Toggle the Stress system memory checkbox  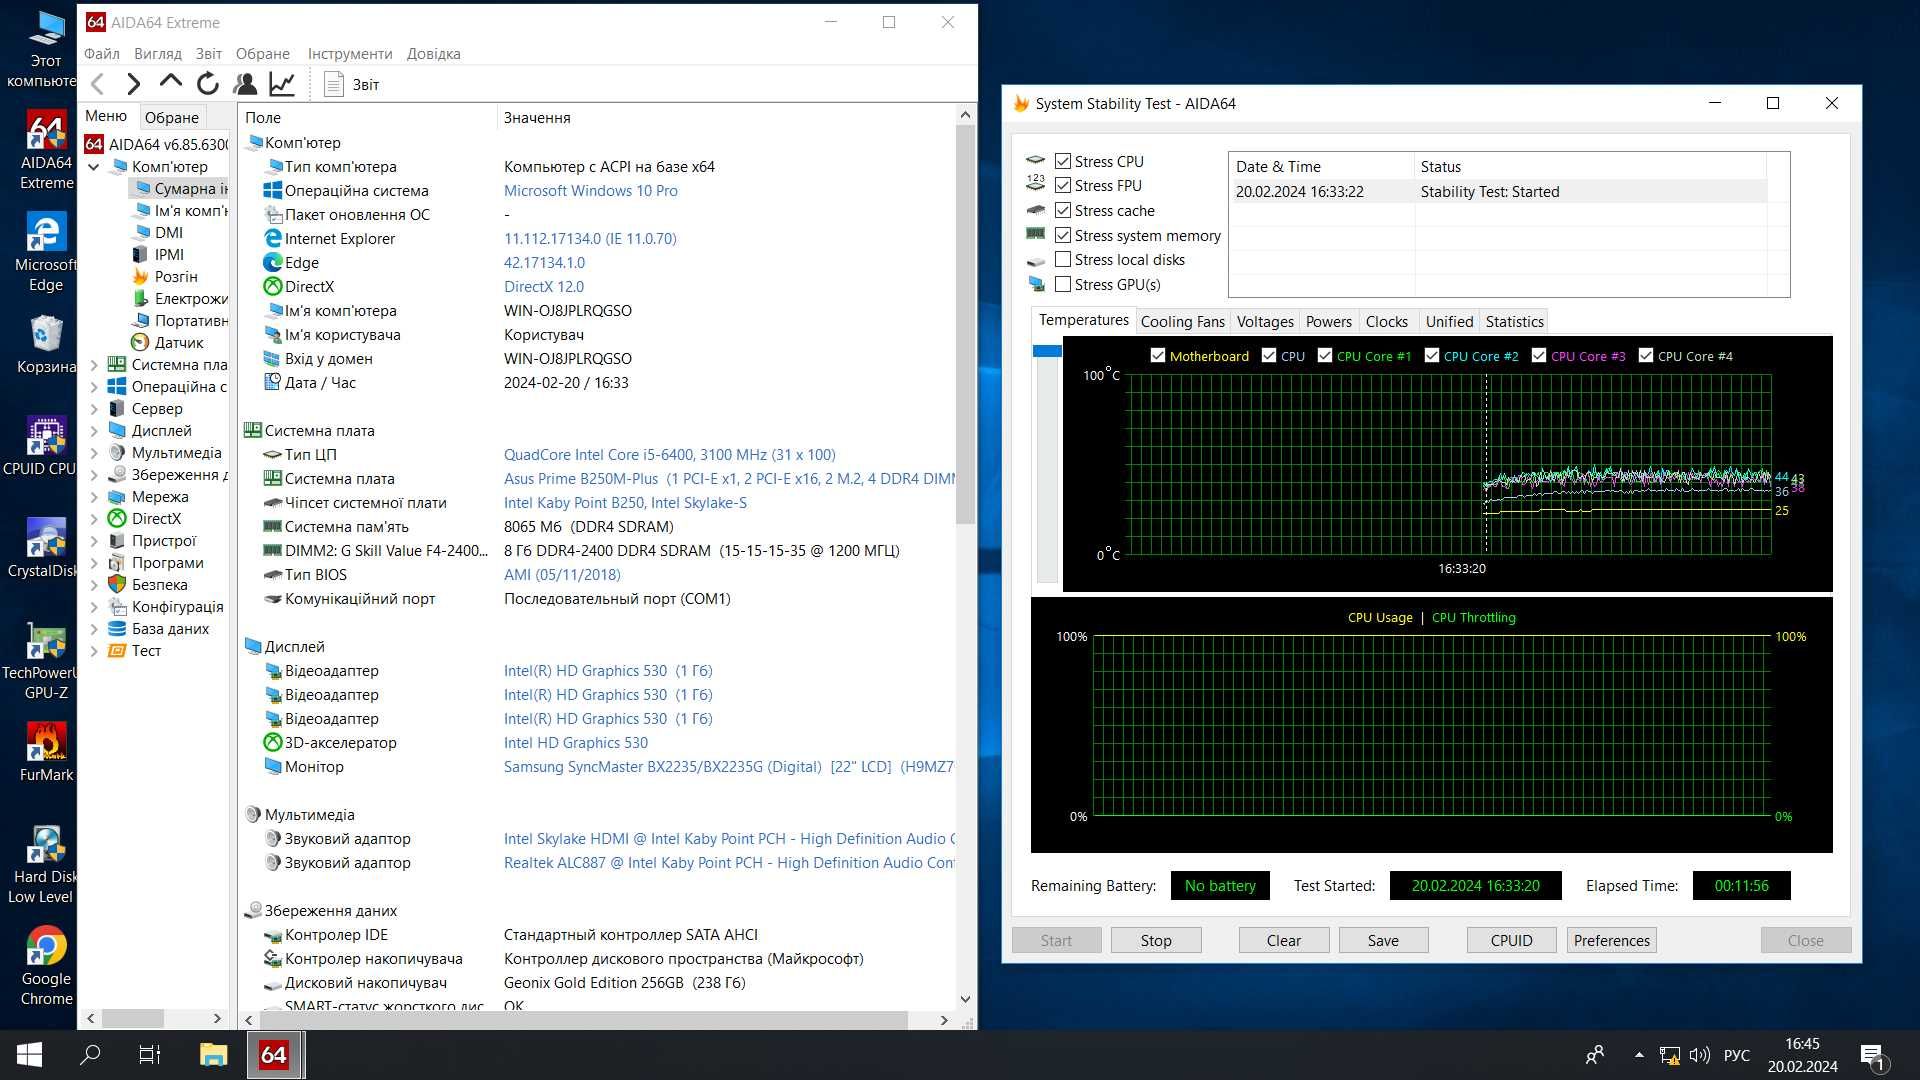[x=1063, y=235]
